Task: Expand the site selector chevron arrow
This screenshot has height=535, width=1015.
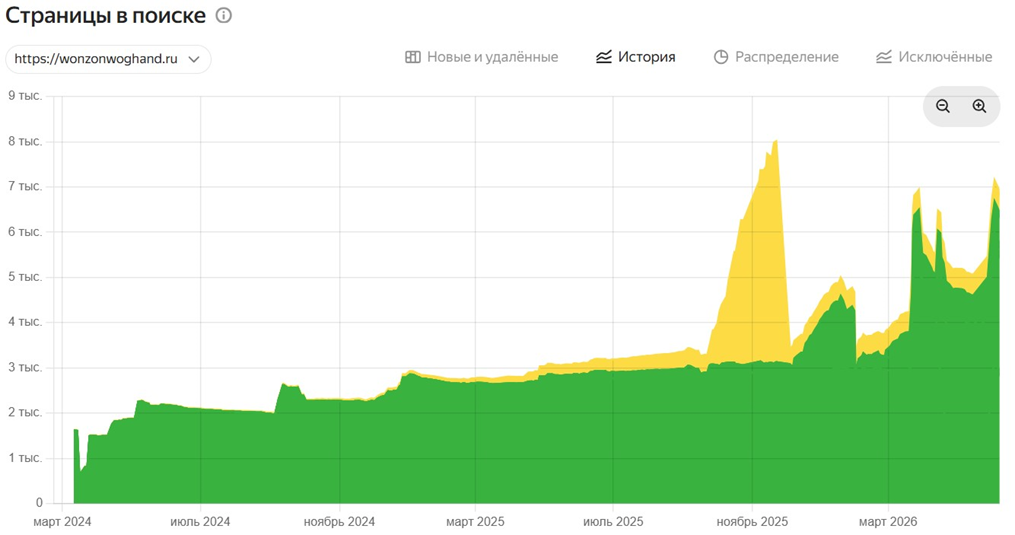Action: click(x=194, y=60)
